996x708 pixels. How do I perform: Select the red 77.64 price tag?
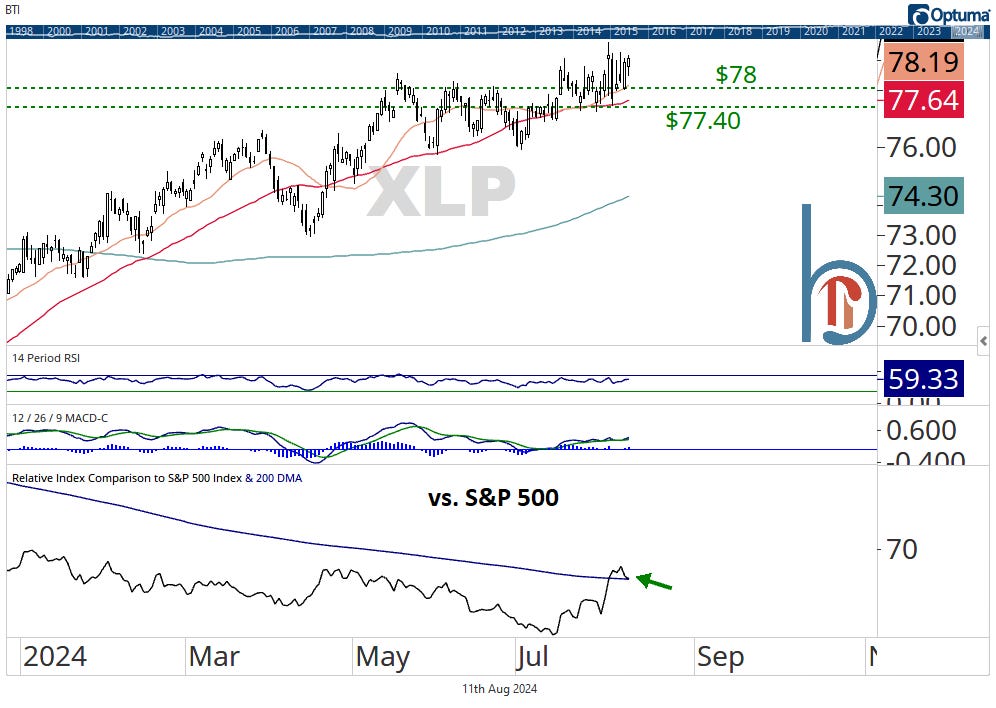[924, 100]
